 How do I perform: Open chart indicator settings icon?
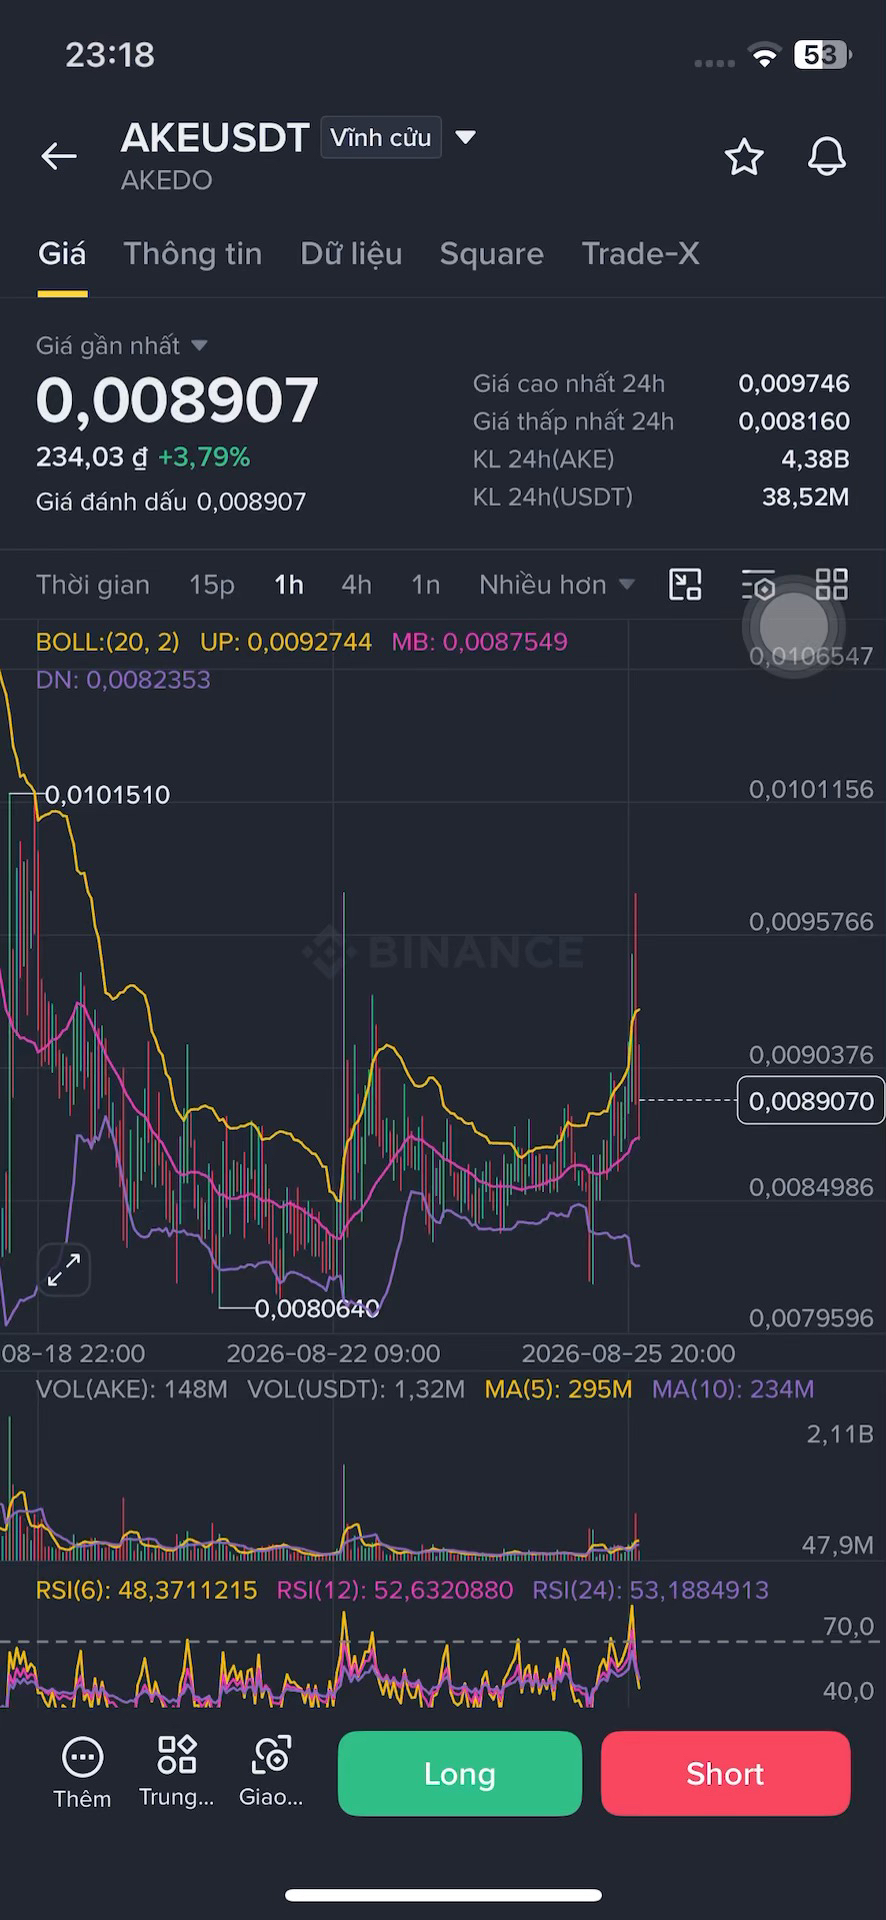(758, 584)
